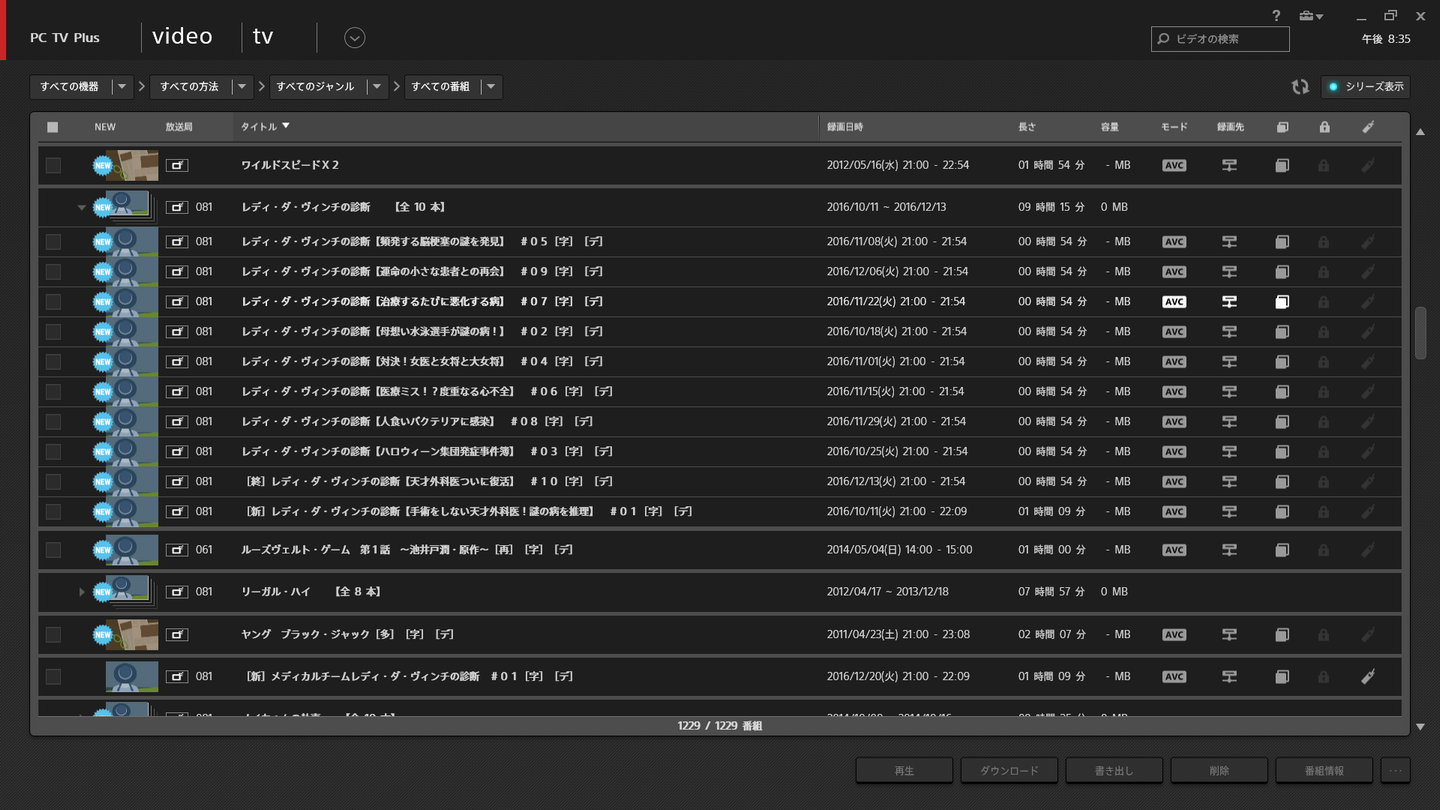
Task: Switch to the video tab
Action: [x=182, y=37]
